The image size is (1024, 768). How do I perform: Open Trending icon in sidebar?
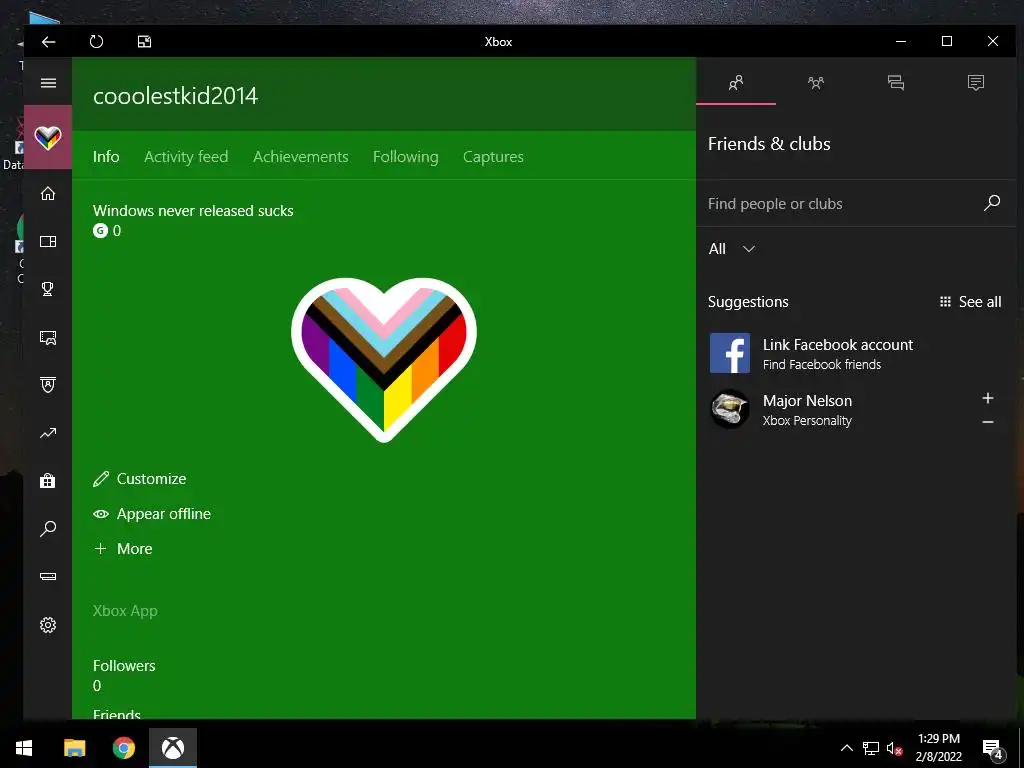[48, 433]
